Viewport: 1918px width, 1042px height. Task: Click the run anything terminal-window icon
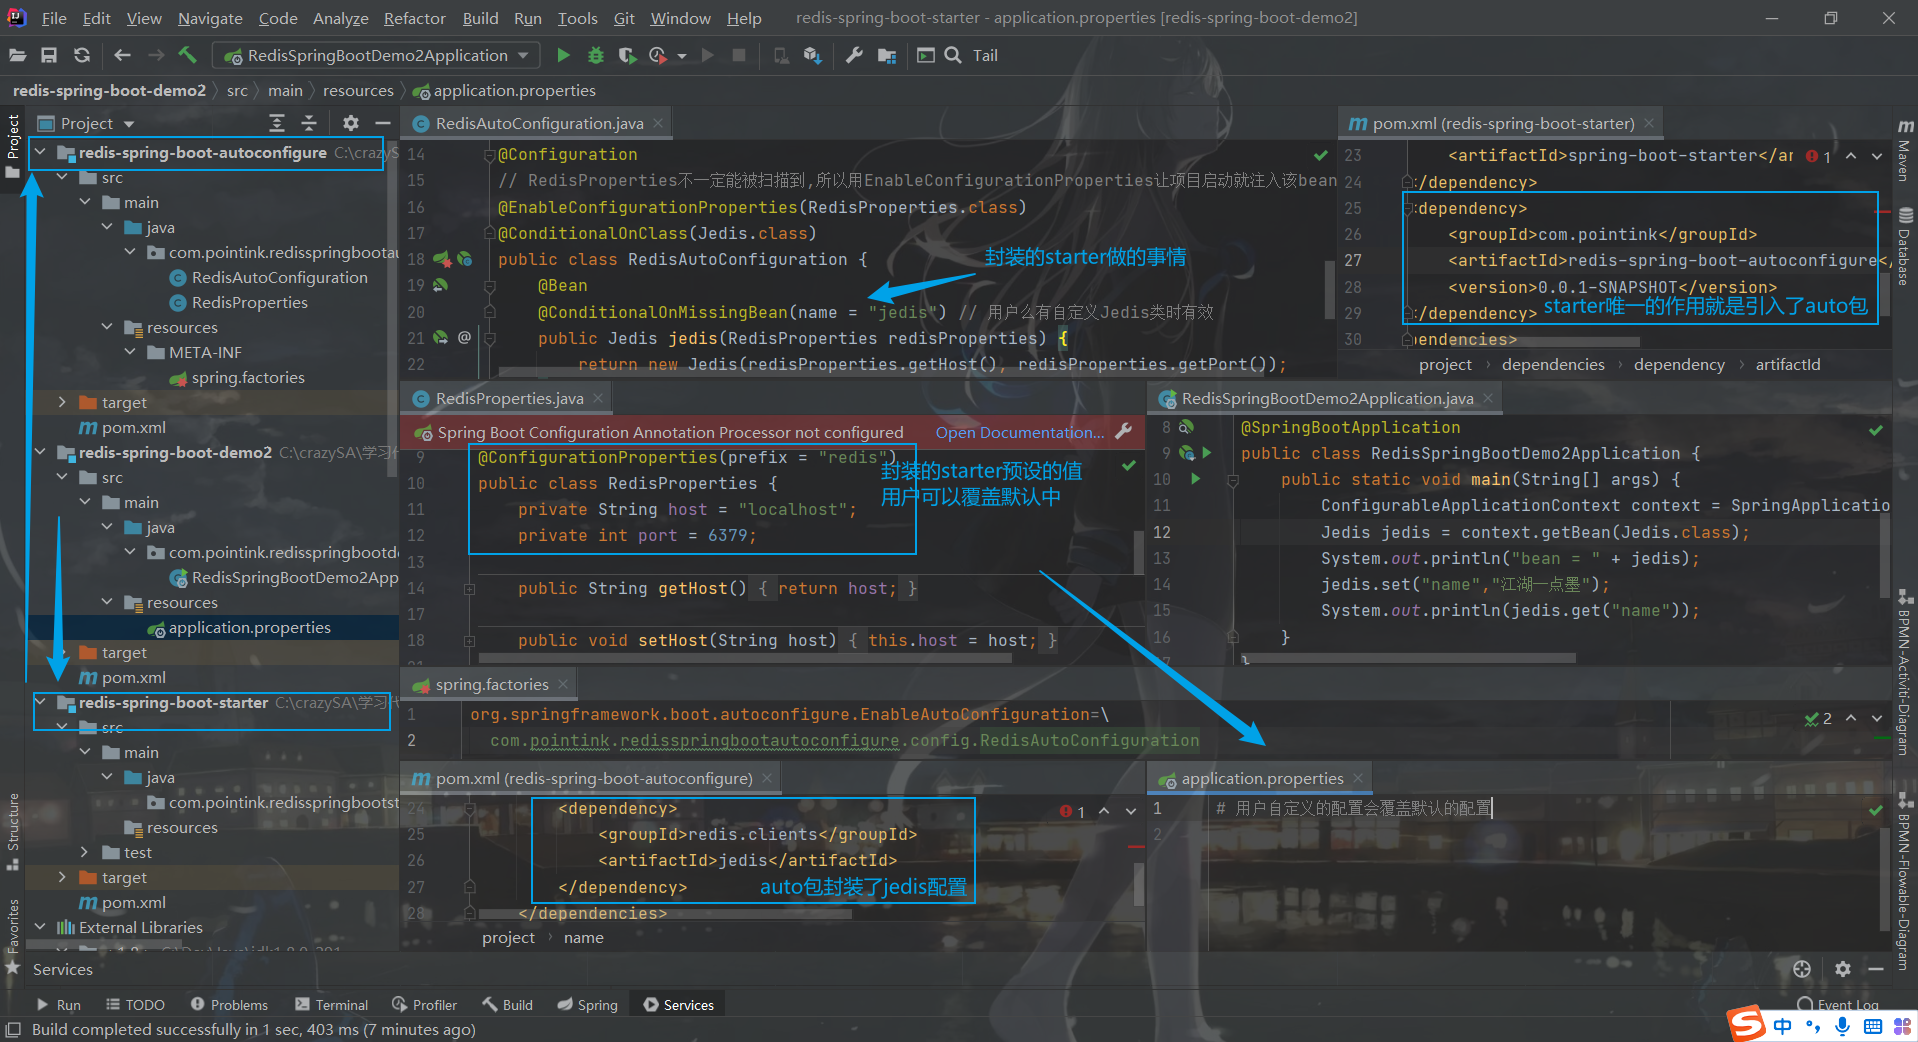[x=926, y=55]
